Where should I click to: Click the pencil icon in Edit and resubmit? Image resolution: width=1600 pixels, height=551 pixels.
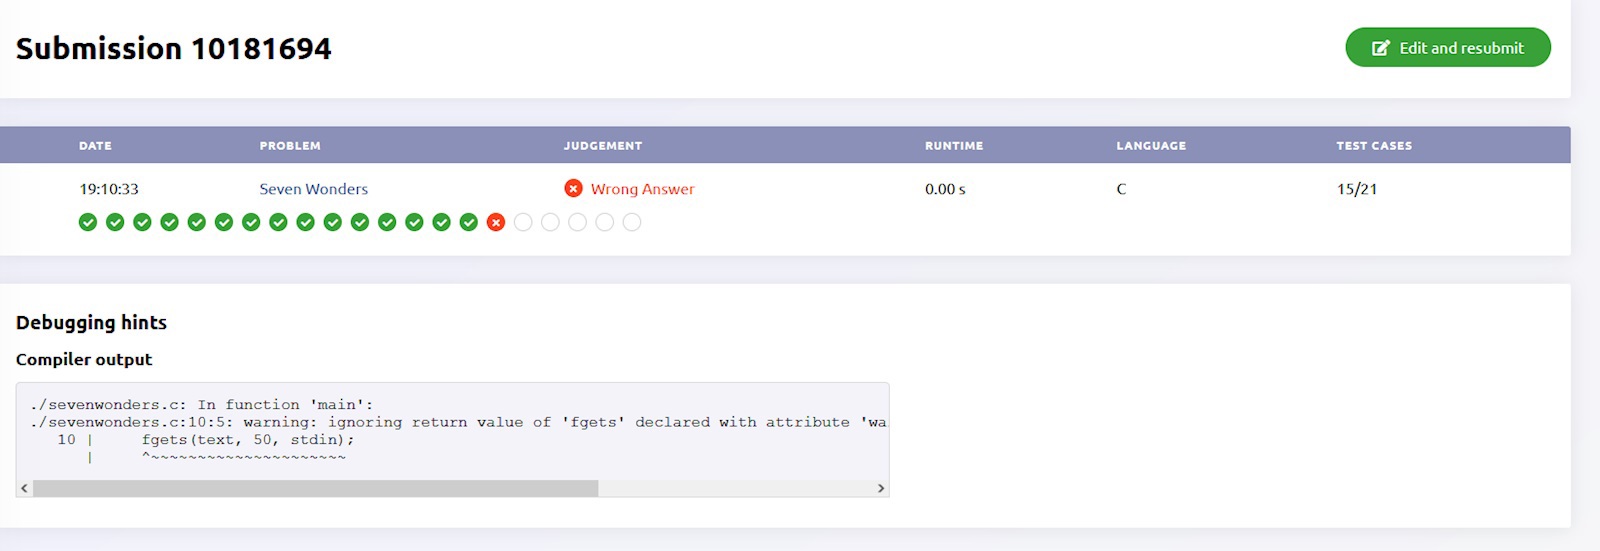coord(1381,48)
